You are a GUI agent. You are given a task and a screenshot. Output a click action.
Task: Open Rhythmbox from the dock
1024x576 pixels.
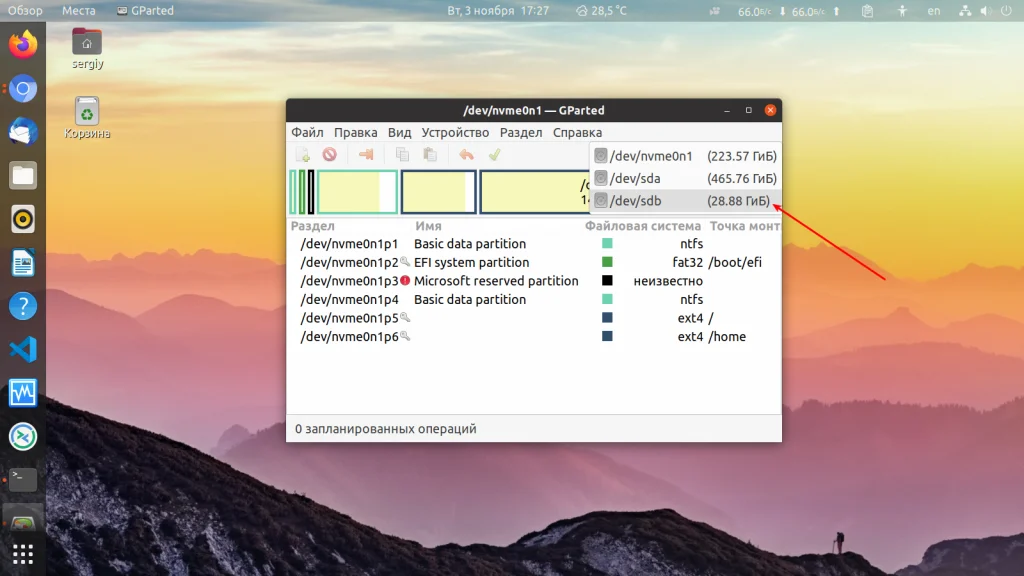coord(23,219)
